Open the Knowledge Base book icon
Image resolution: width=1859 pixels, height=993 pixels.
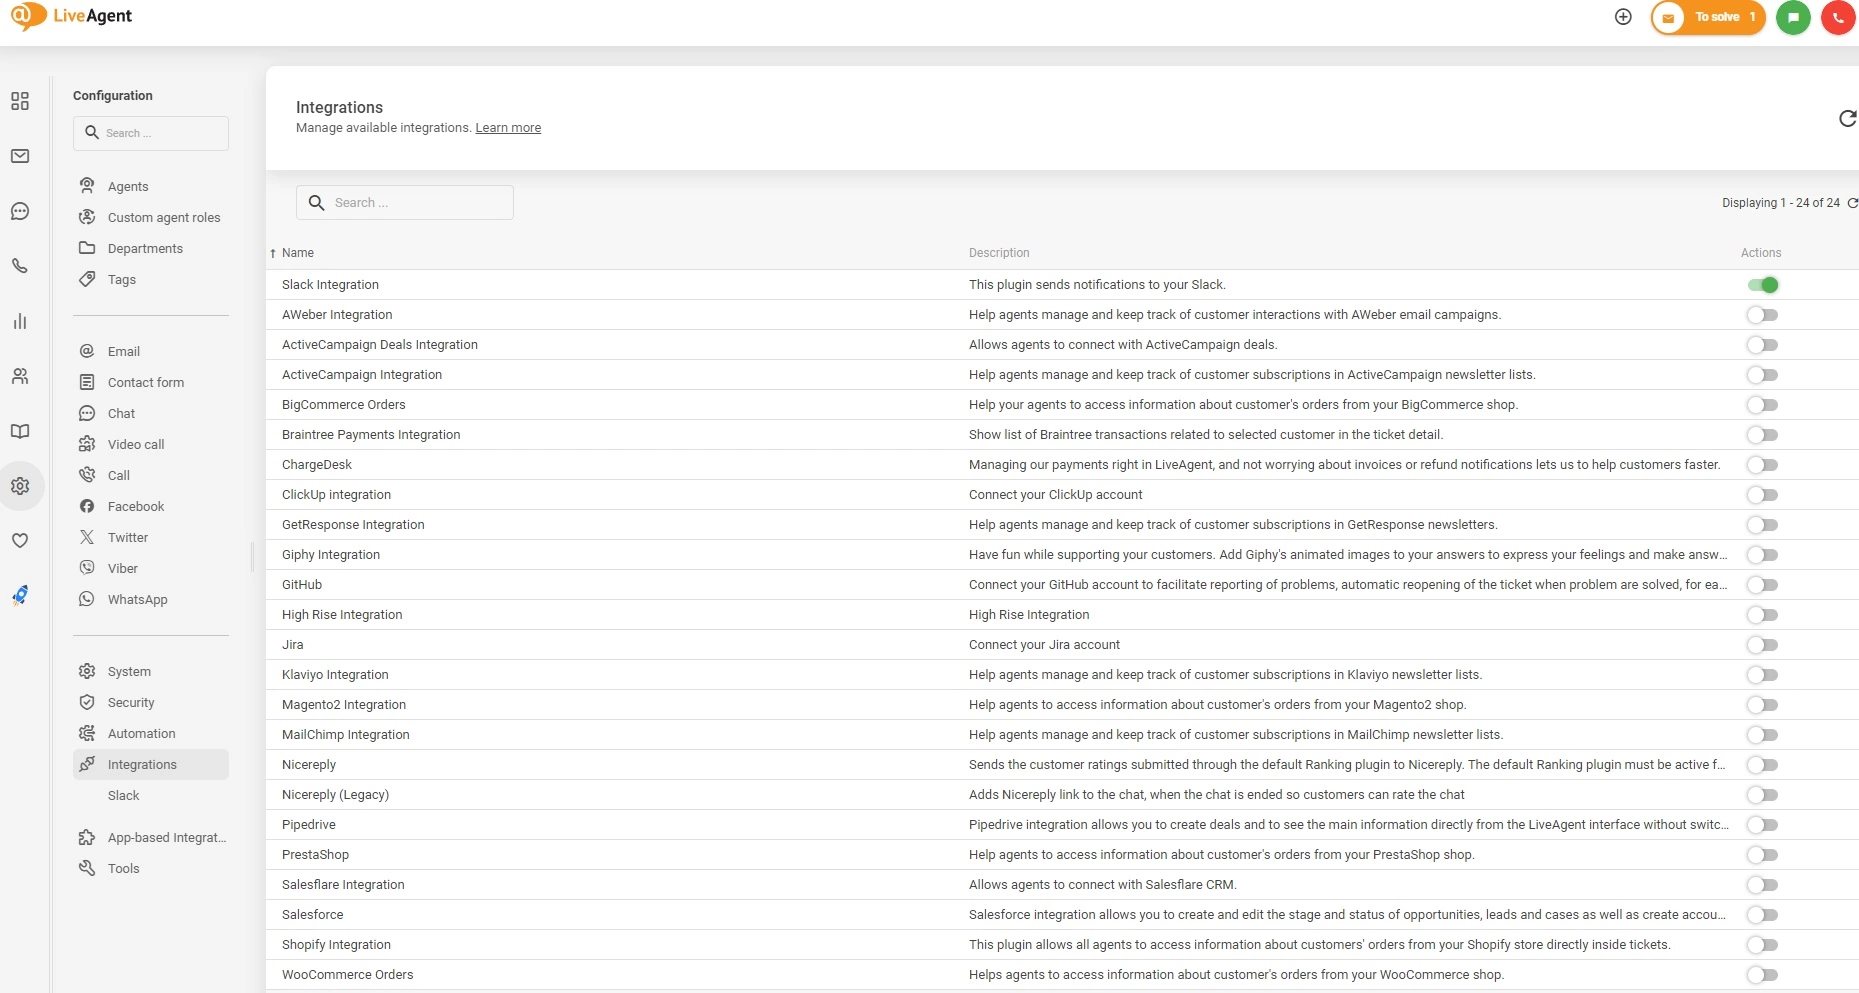tap(20, 431)
